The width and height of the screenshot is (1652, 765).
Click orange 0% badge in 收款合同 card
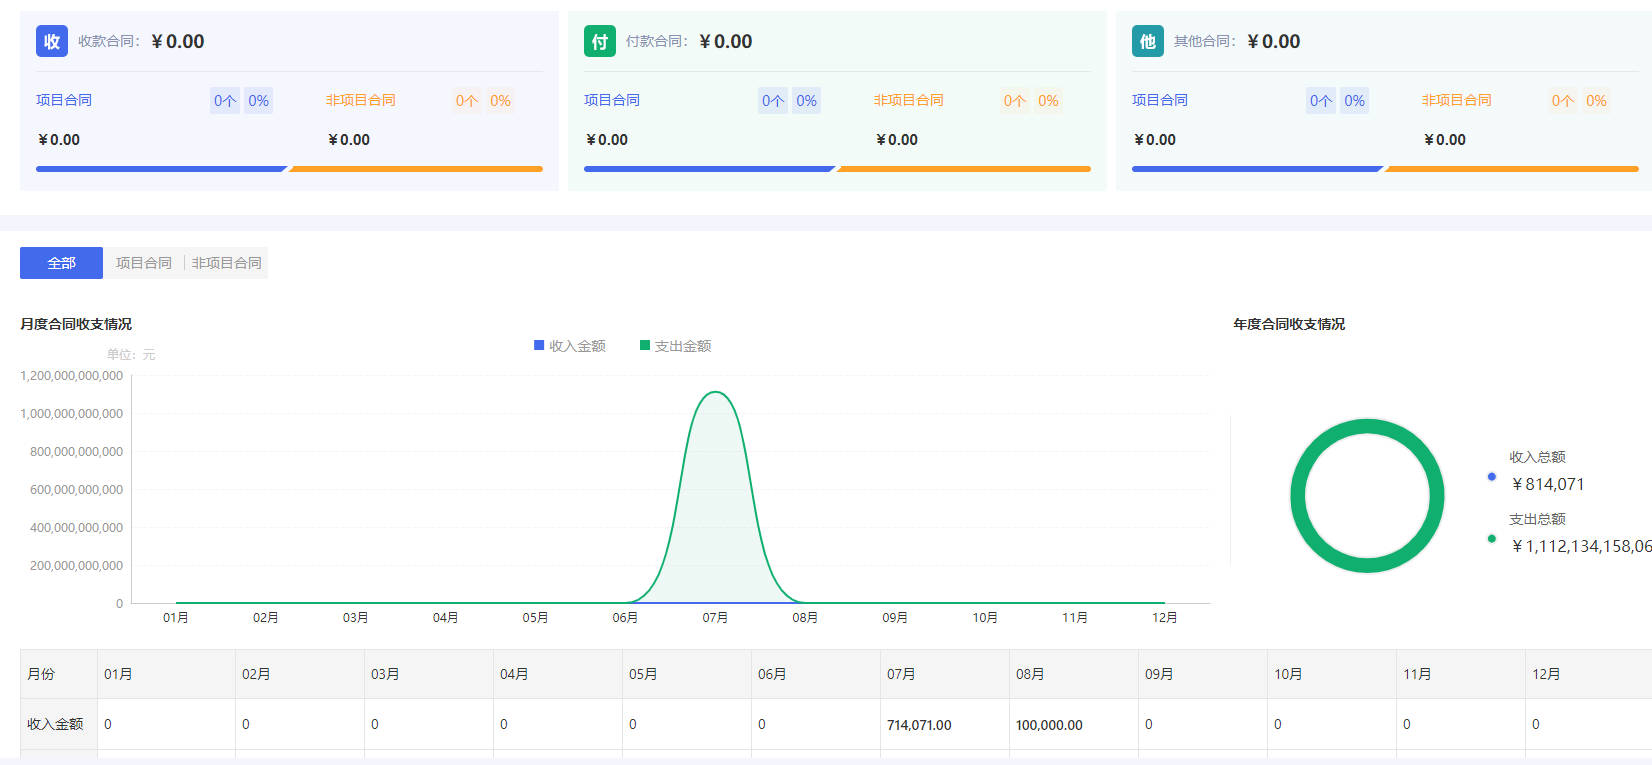[500, 101]
